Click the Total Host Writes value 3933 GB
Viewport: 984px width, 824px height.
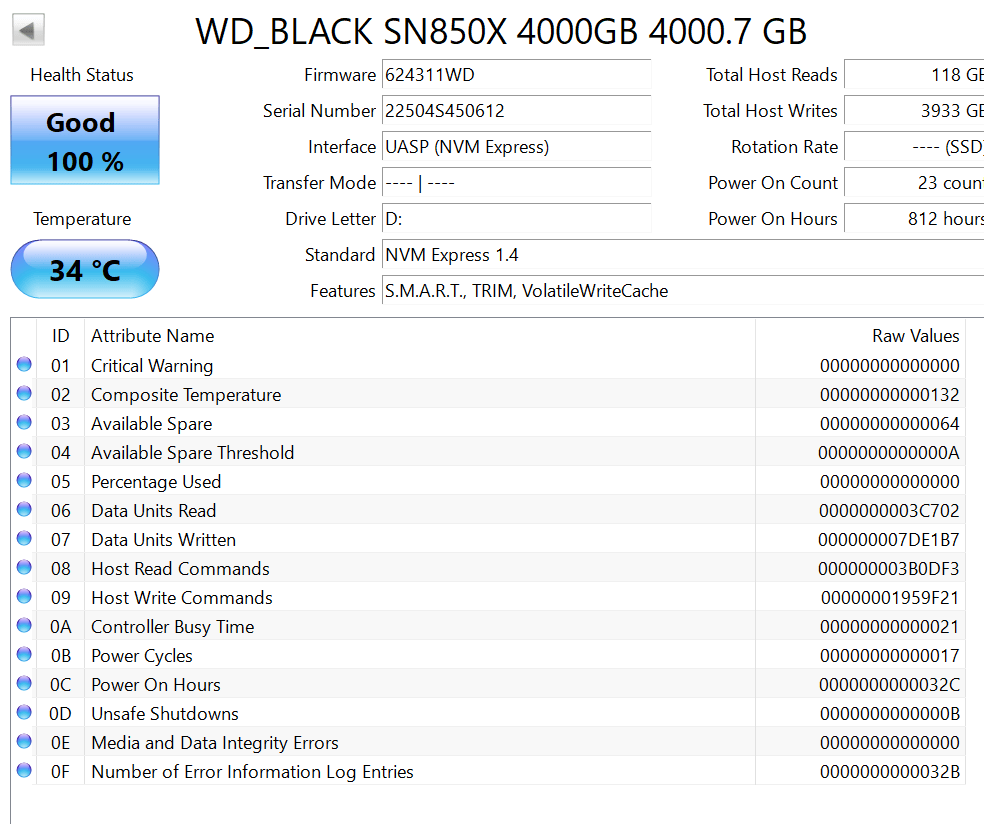coord(914,110)
